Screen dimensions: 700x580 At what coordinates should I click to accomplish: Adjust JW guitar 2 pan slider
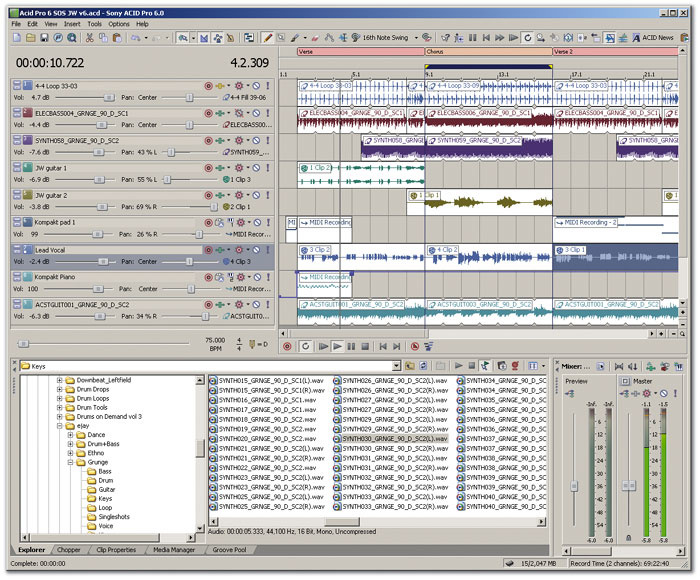(x=214, y=207)
